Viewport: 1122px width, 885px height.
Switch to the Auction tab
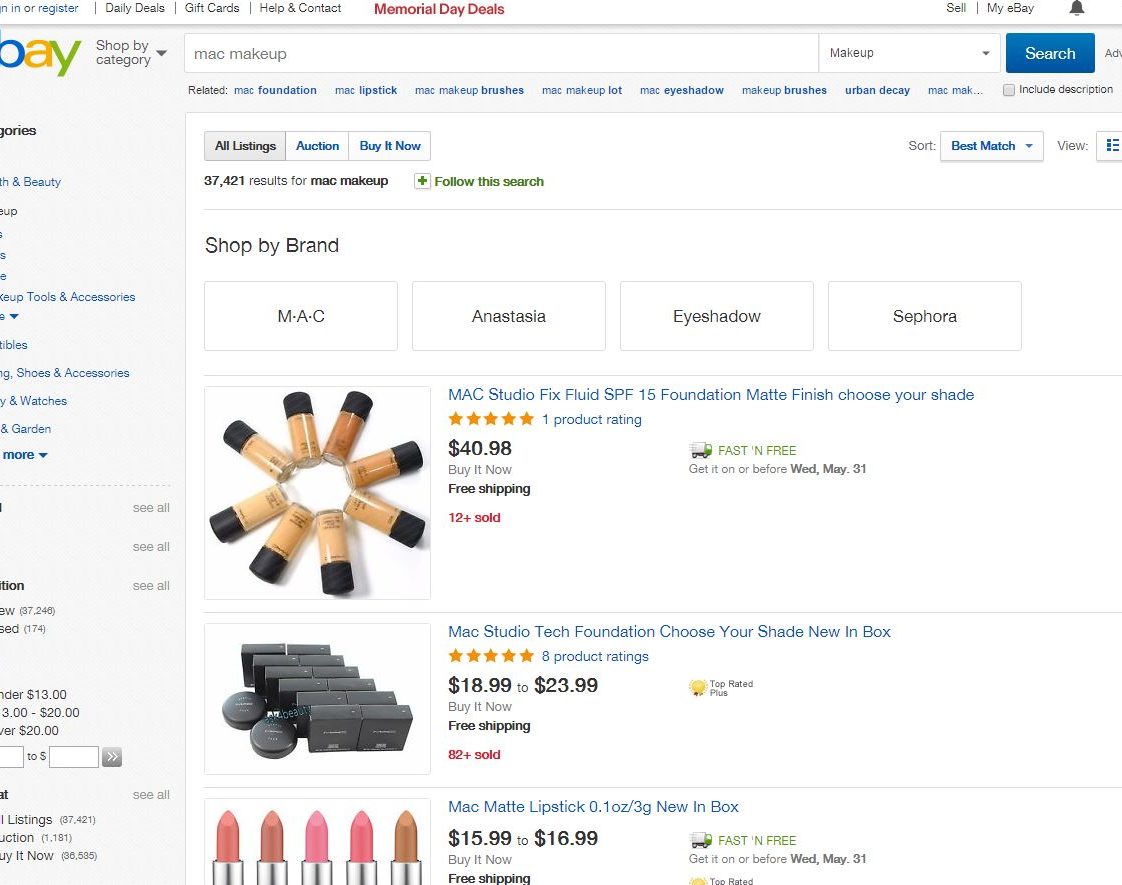point(317,146)
